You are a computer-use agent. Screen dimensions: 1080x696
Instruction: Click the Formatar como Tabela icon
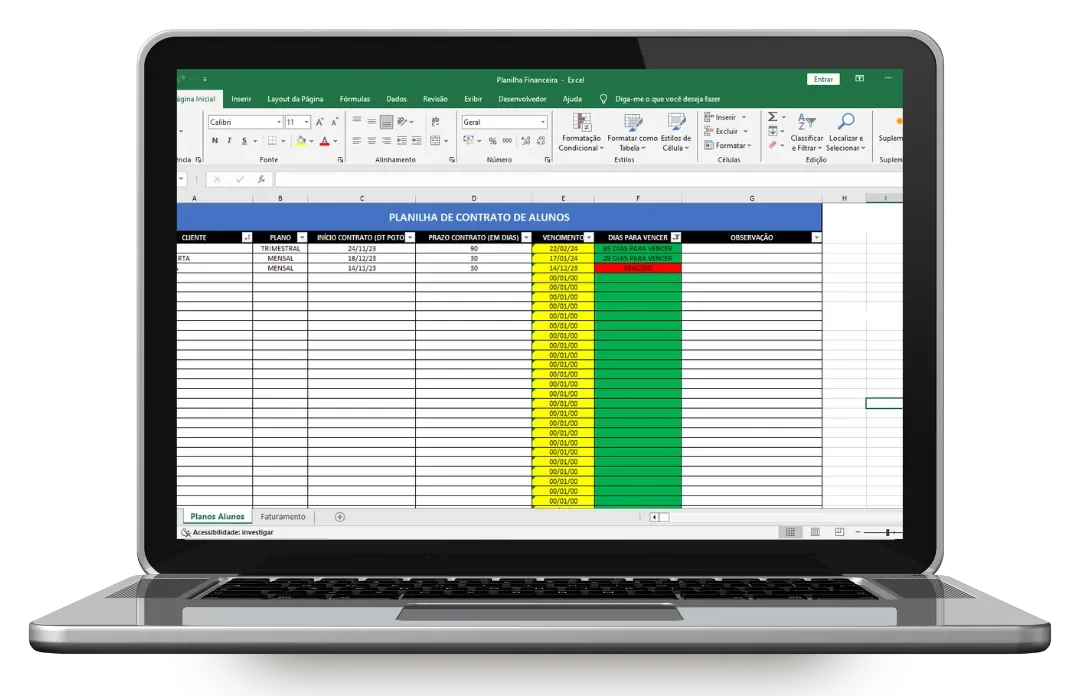(x=632, y=124)
